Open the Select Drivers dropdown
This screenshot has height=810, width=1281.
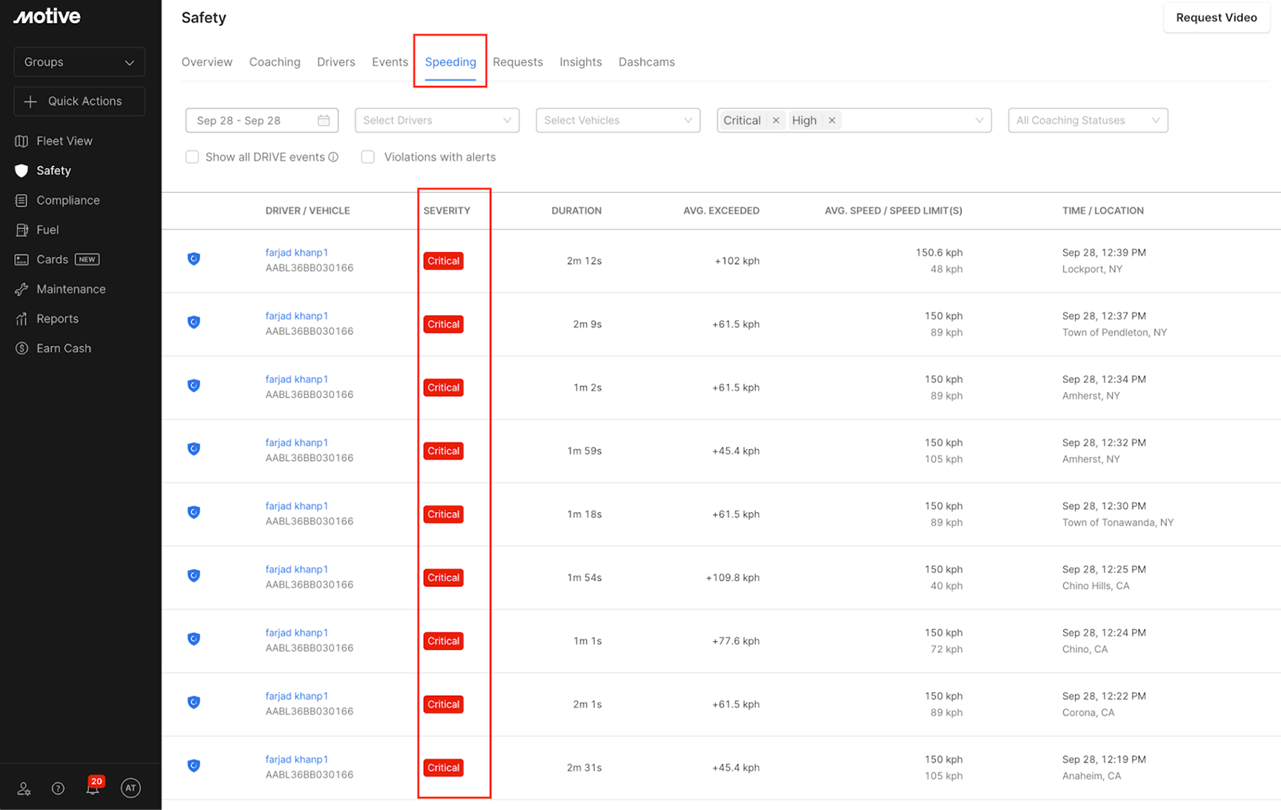(437, 121)
